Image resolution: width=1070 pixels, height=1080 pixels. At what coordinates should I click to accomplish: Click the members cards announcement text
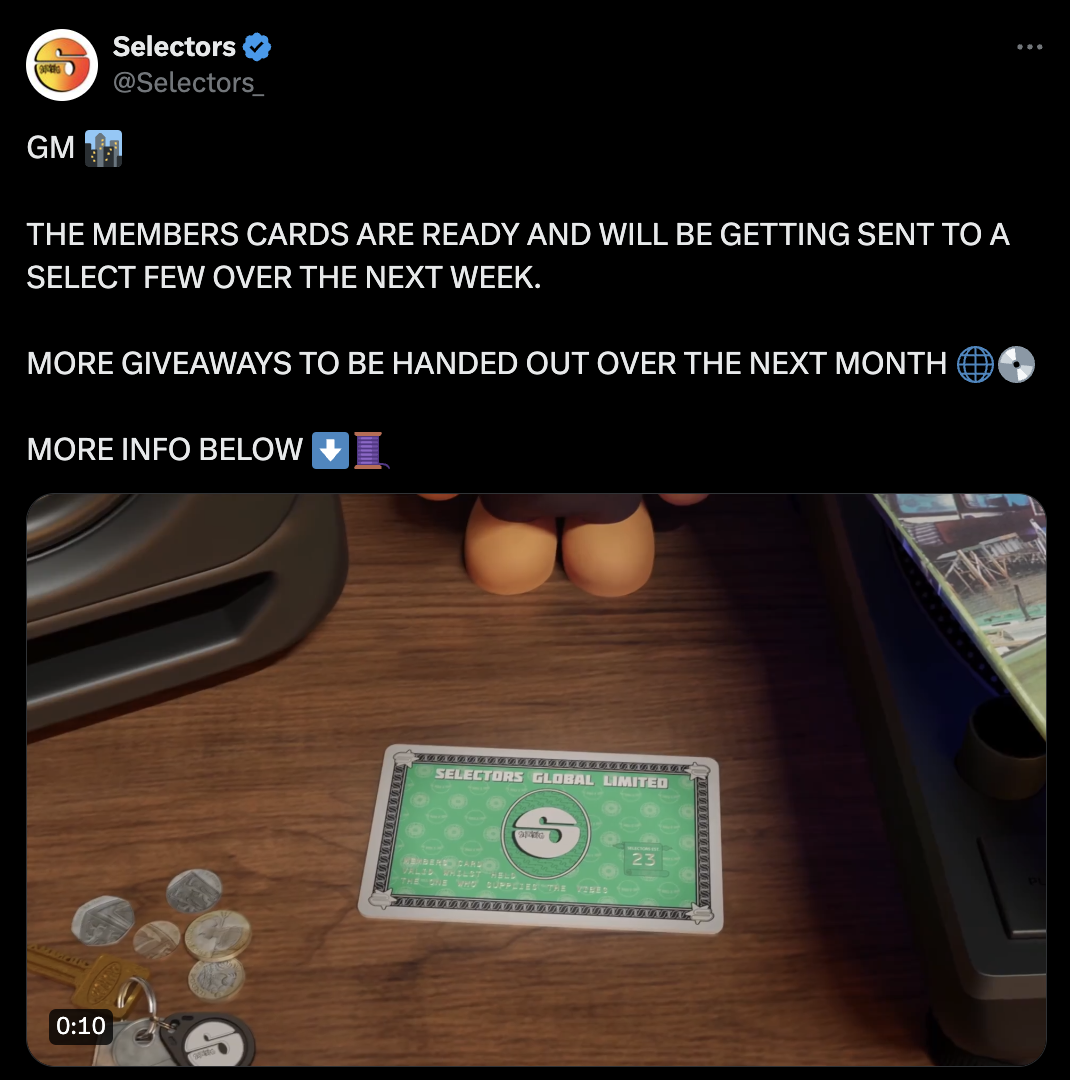coord(518,256)
